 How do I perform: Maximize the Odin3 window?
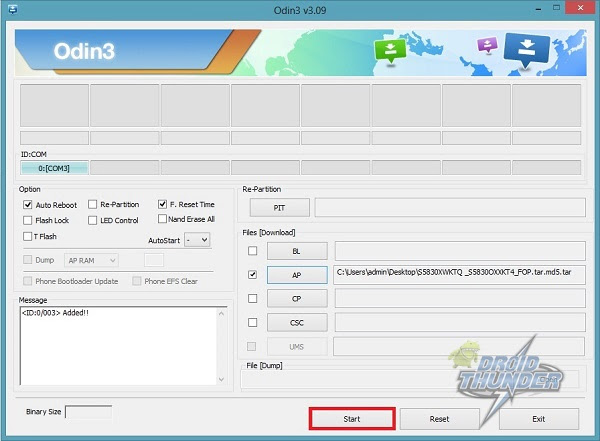tap(556, 8)
